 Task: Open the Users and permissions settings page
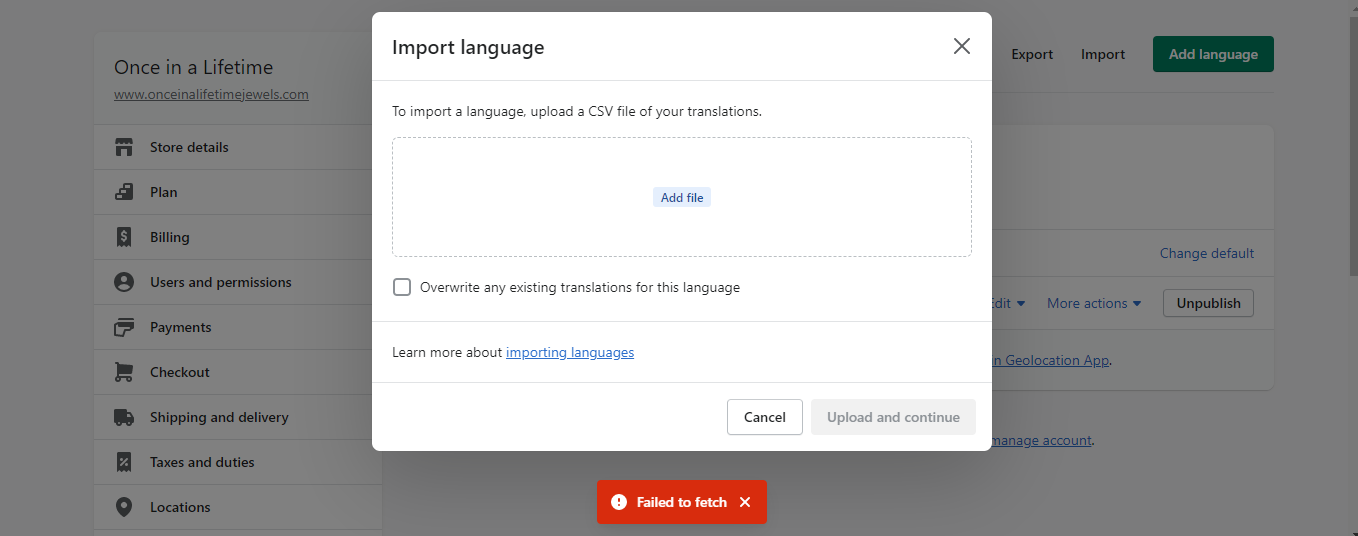point(220,282)
